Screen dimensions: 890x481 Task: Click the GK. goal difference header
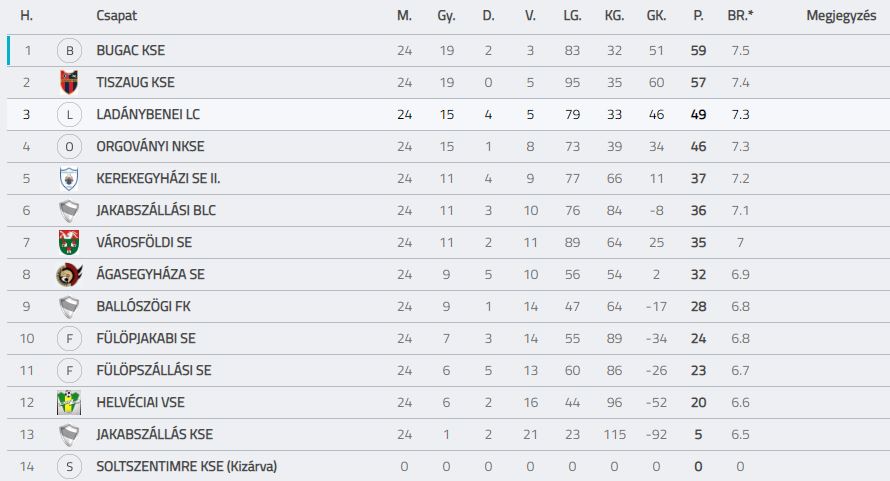coord(656,16)
